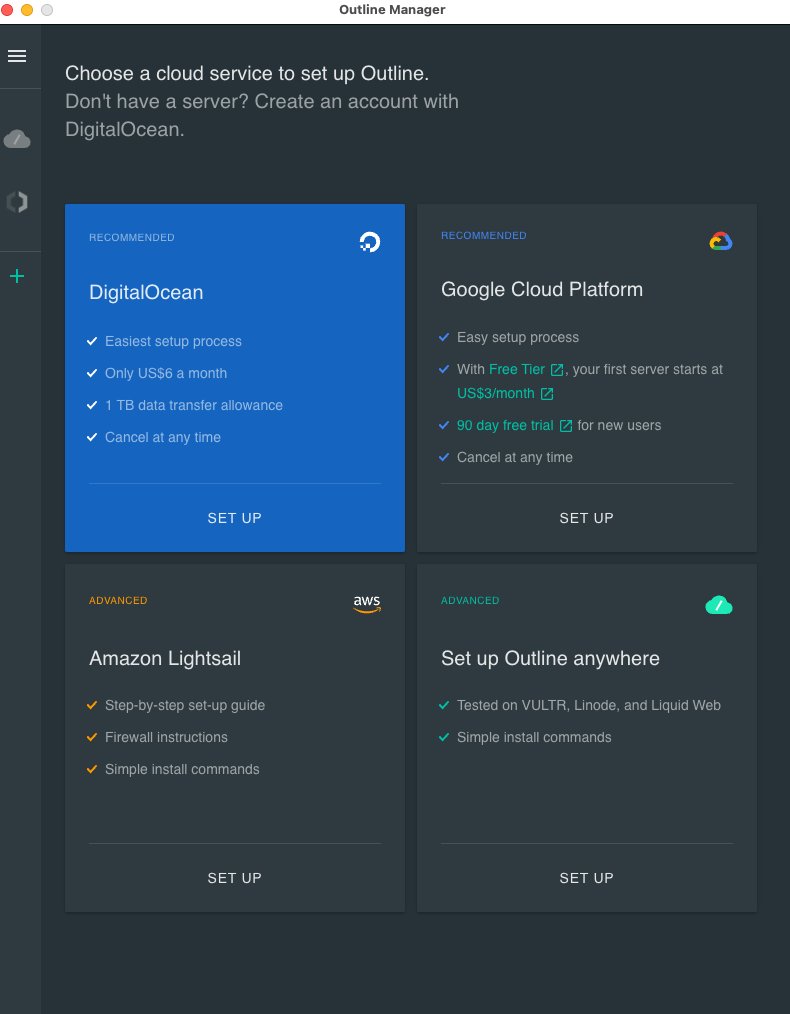Select the gray Outline cloud server icon in sidebar
This screenshot has width=790, height=1014.
click(x=17, y=139)
